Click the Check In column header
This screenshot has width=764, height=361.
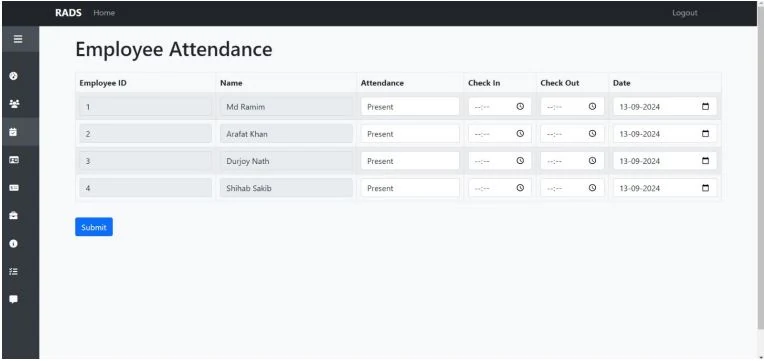point(484,83)
